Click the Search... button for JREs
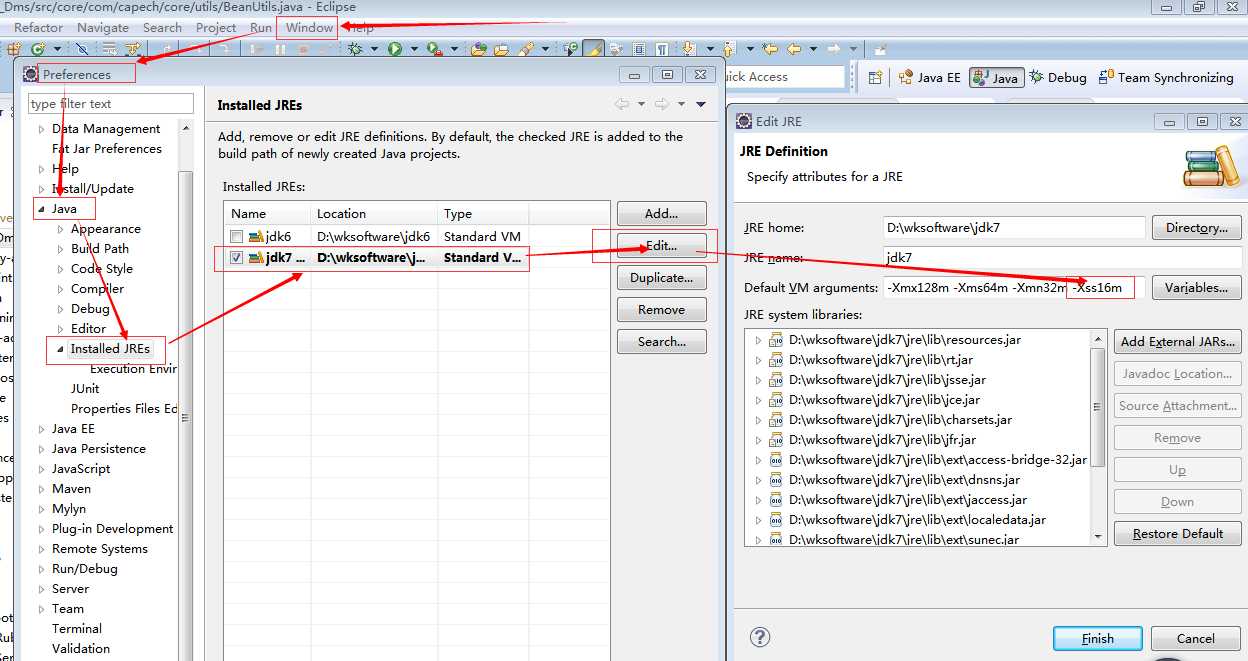The width and height of the screenshot is (1248, 661). (x=661, y=341)
